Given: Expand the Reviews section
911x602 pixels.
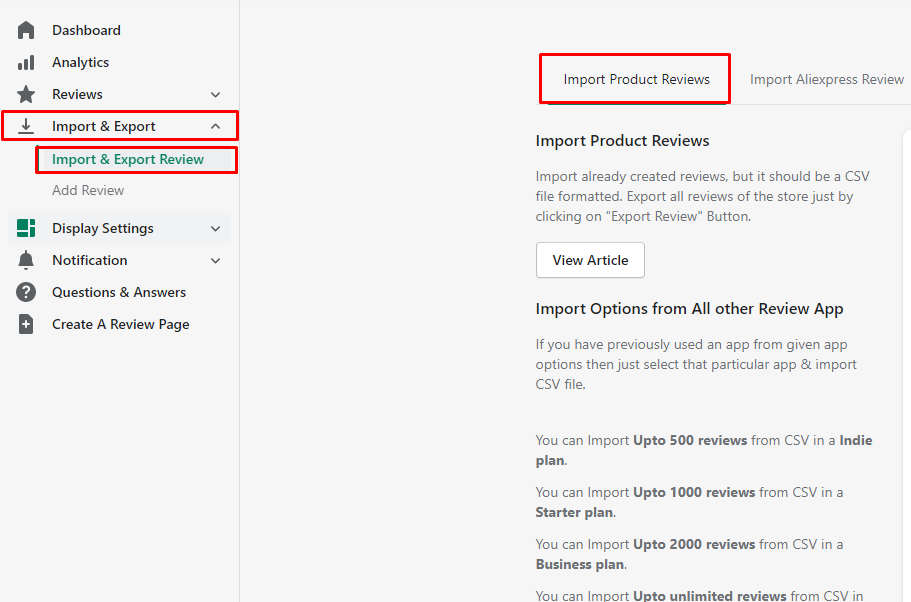Looking at the screenshot, I should coord(215,93).
